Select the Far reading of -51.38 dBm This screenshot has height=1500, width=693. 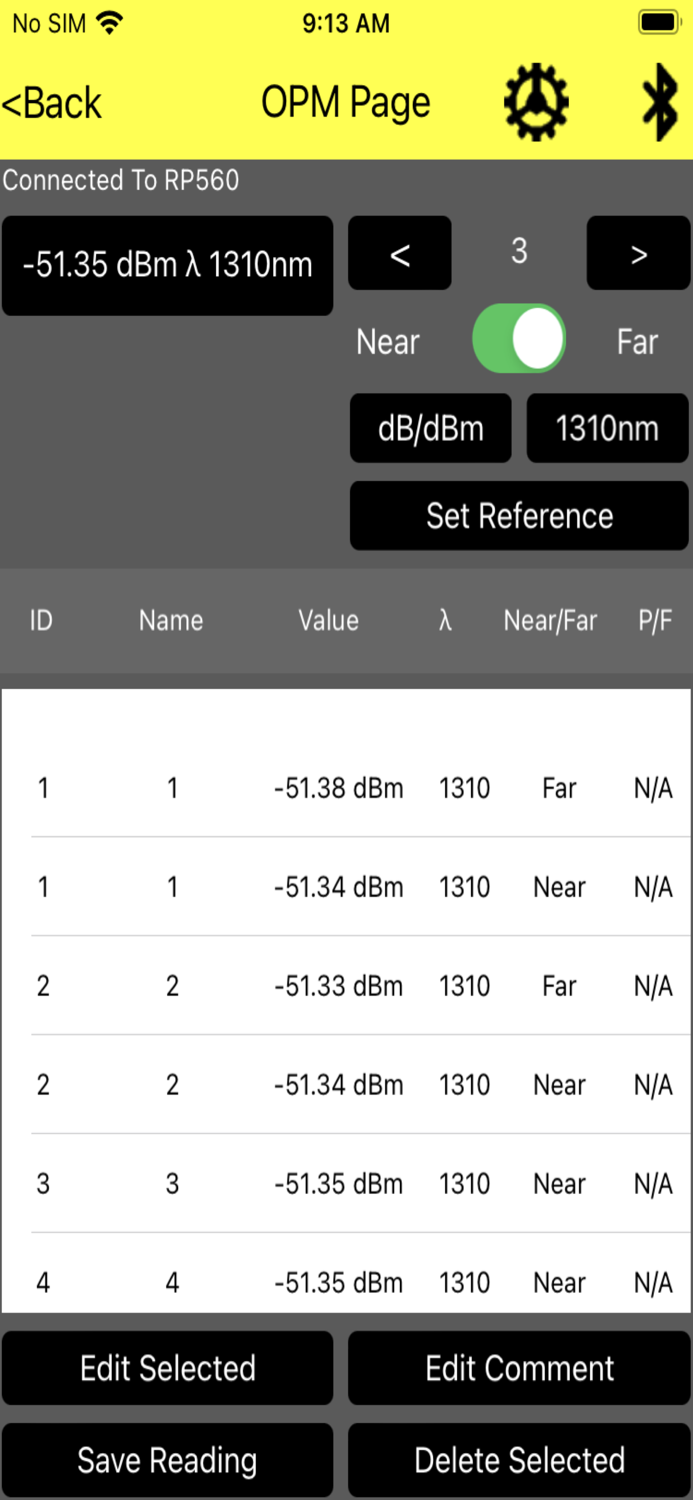point(346,788)
